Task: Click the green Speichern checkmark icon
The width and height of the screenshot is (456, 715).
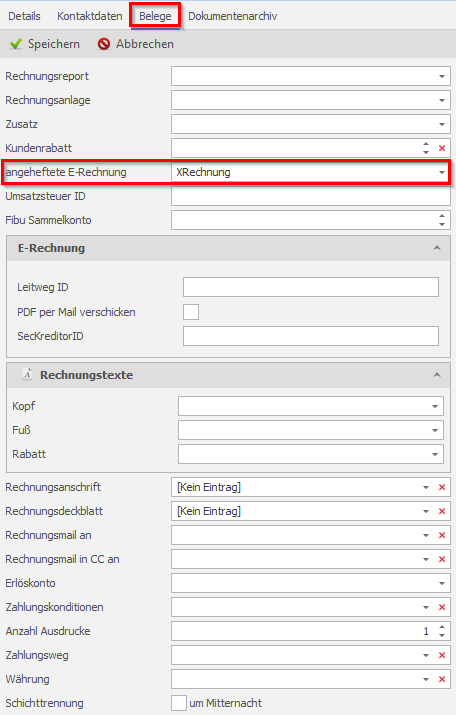Action: pos(16,44)
